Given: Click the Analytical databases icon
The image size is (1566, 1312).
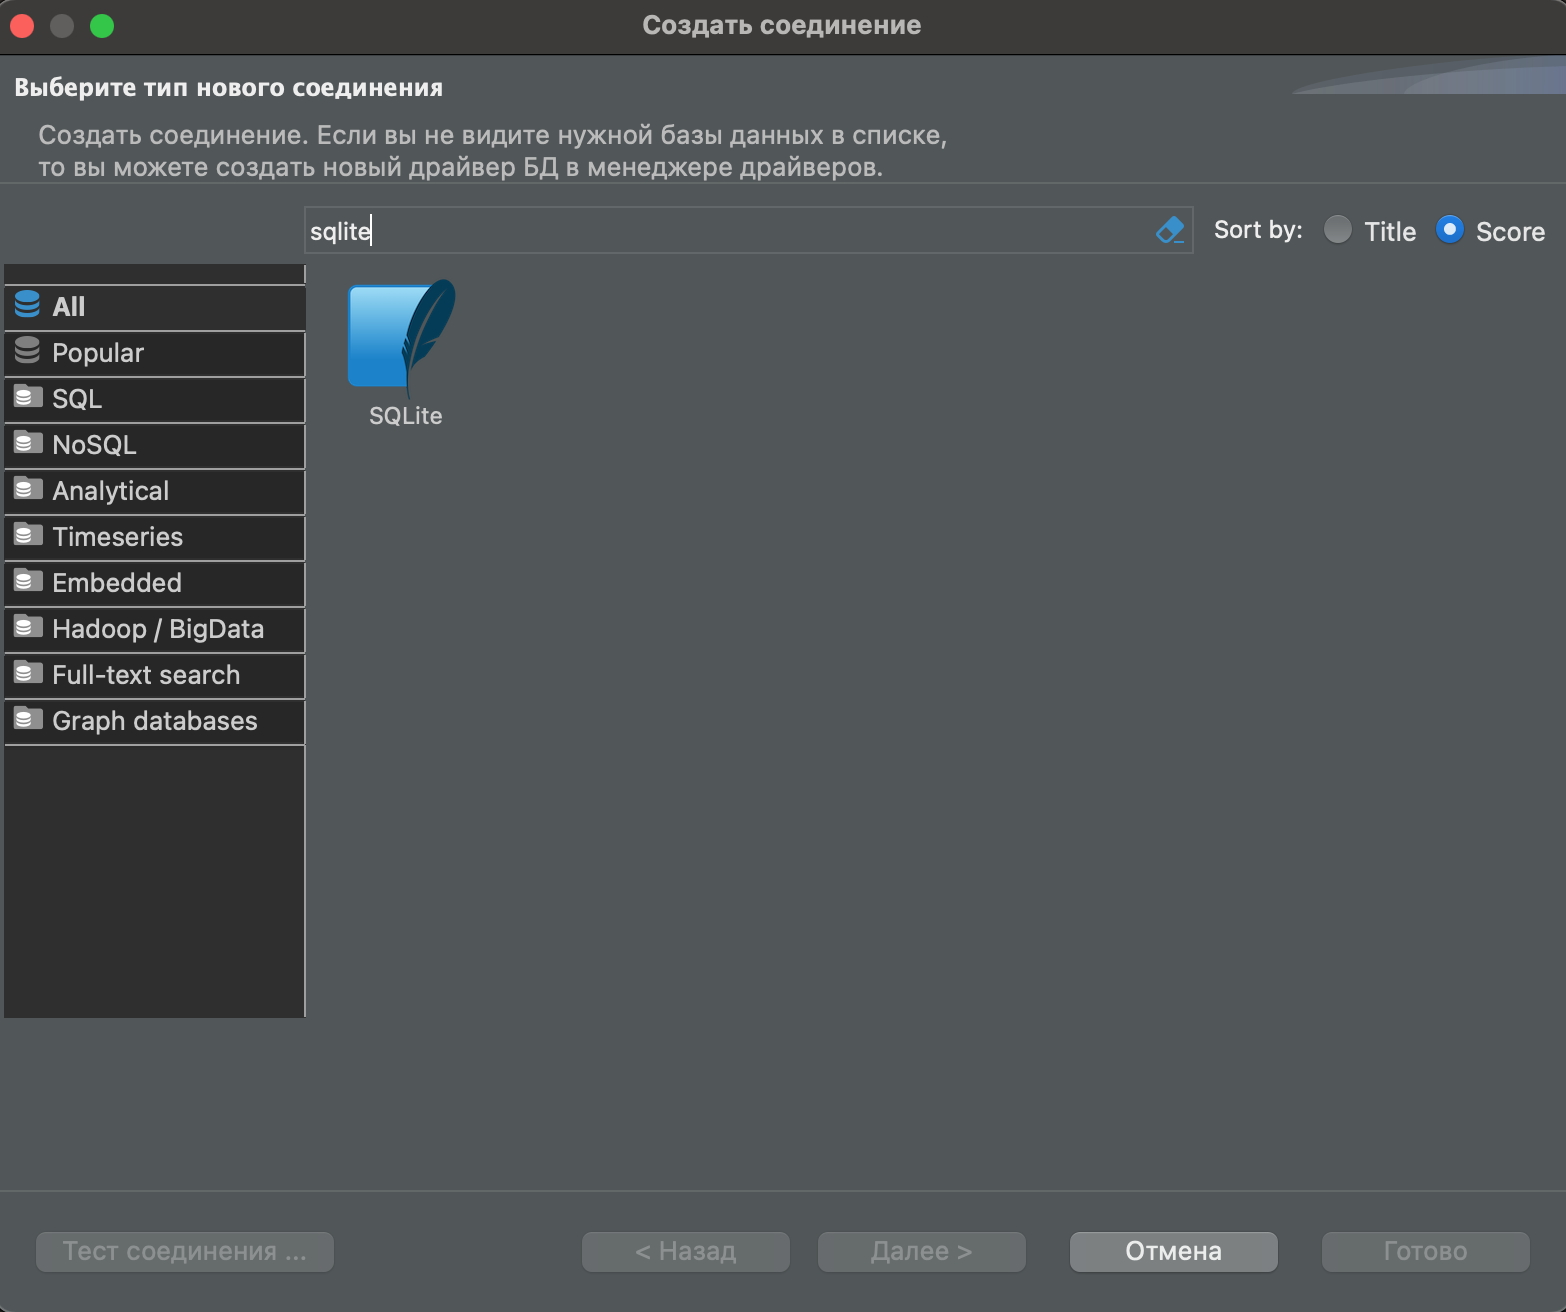Looking at the screenshot, I should pyautogui.click(x=27, y=489).
